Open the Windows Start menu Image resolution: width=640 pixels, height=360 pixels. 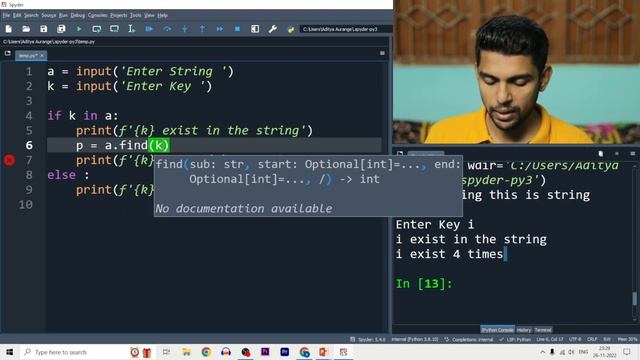(x=9, y=352)
